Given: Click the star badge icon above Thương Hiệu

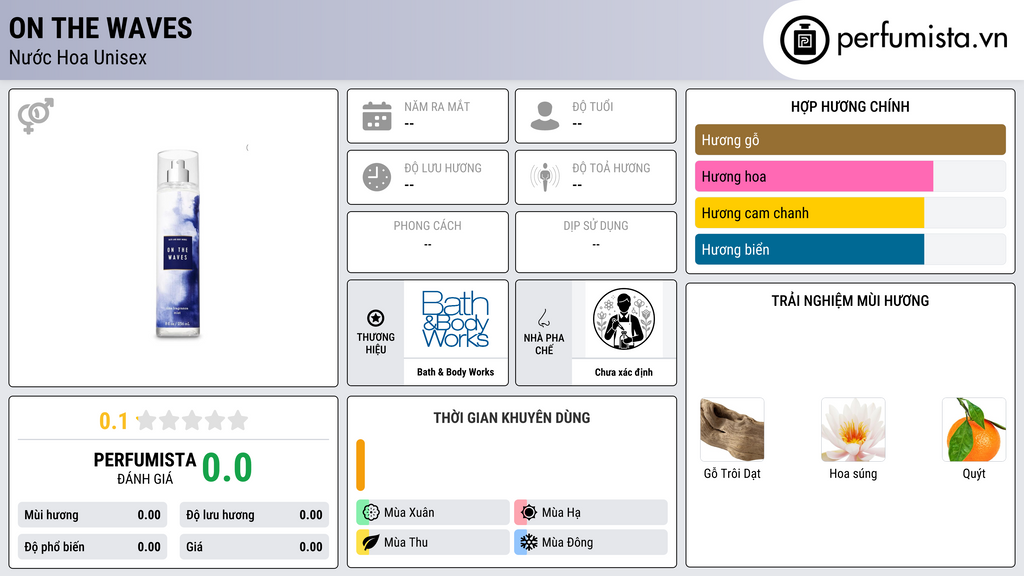Looking at the screenshot, I should (376, 318).
